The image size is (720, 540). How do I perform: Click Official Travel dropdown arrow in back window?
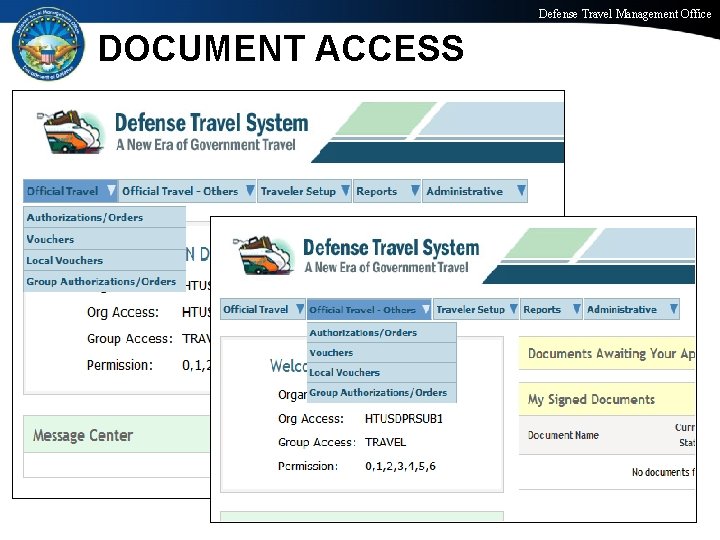(111, 190)
